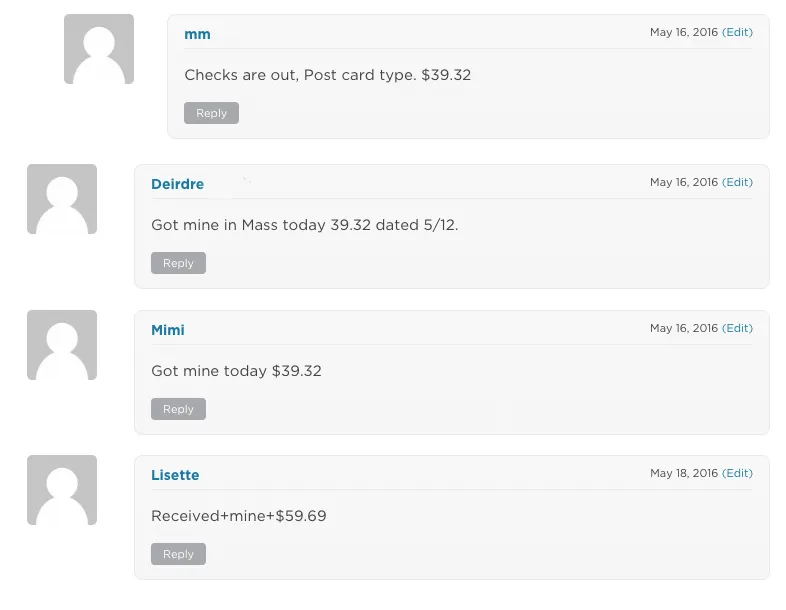Edit Lisette's comment
Image resolution: width=786 pixels, height=610 pixels.
click(x=737, y=473)
